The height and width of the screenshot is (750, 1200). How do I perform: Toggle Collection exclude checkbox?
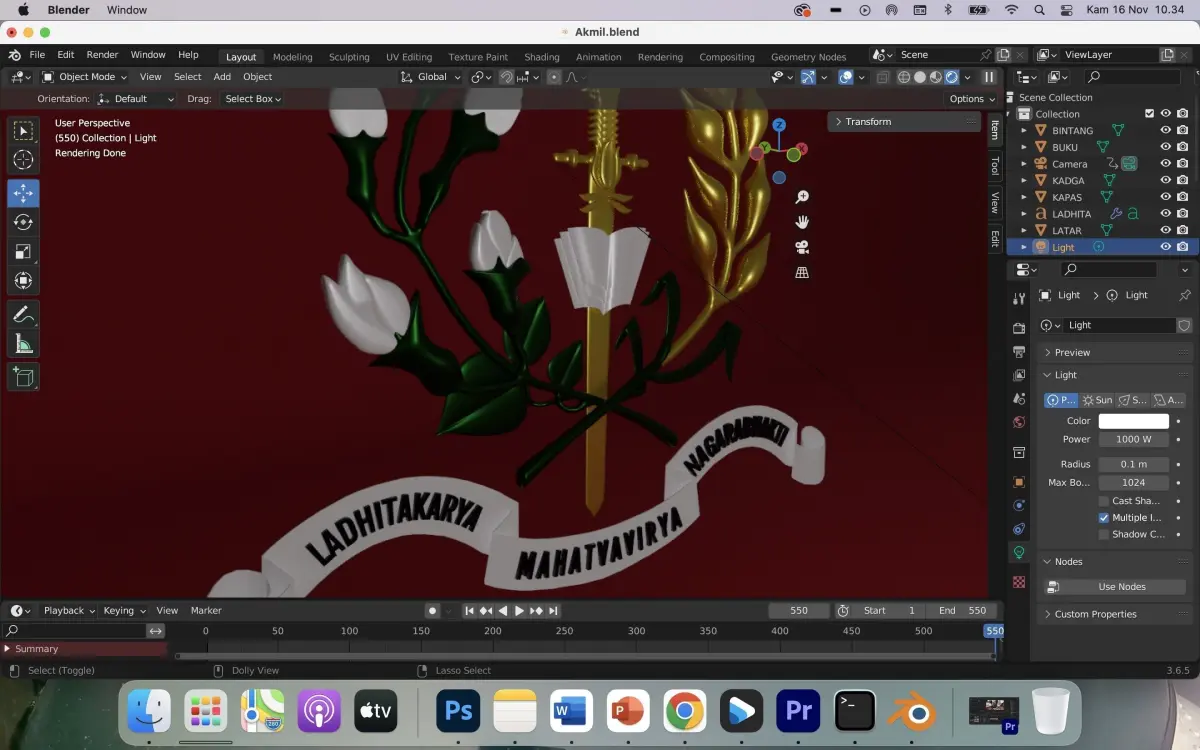pyautogui.click(x=1149, y=114)
